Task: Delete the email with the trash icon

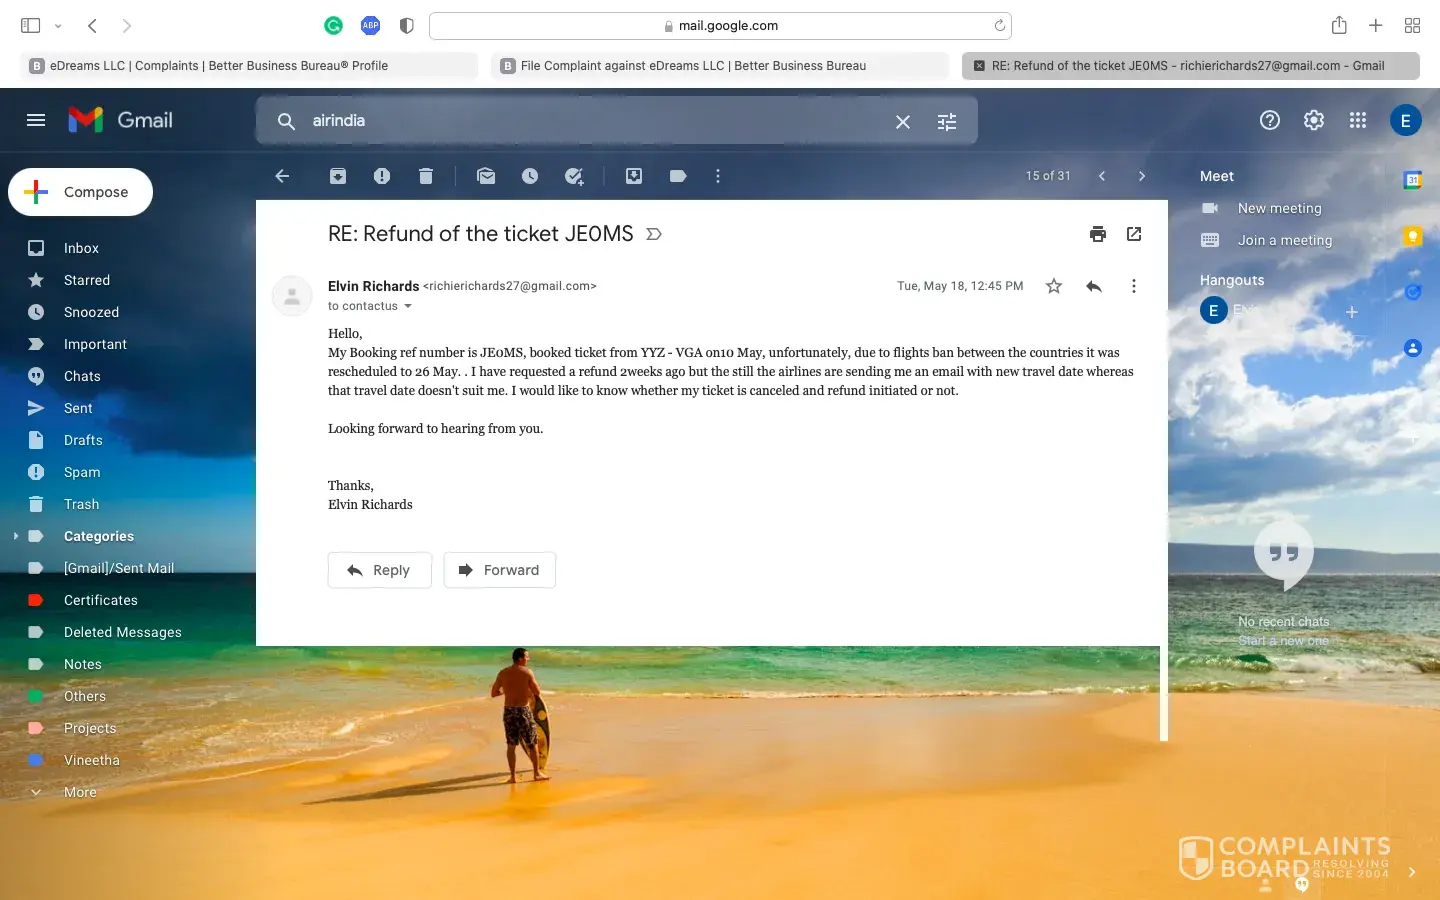Action: [426, 176]
